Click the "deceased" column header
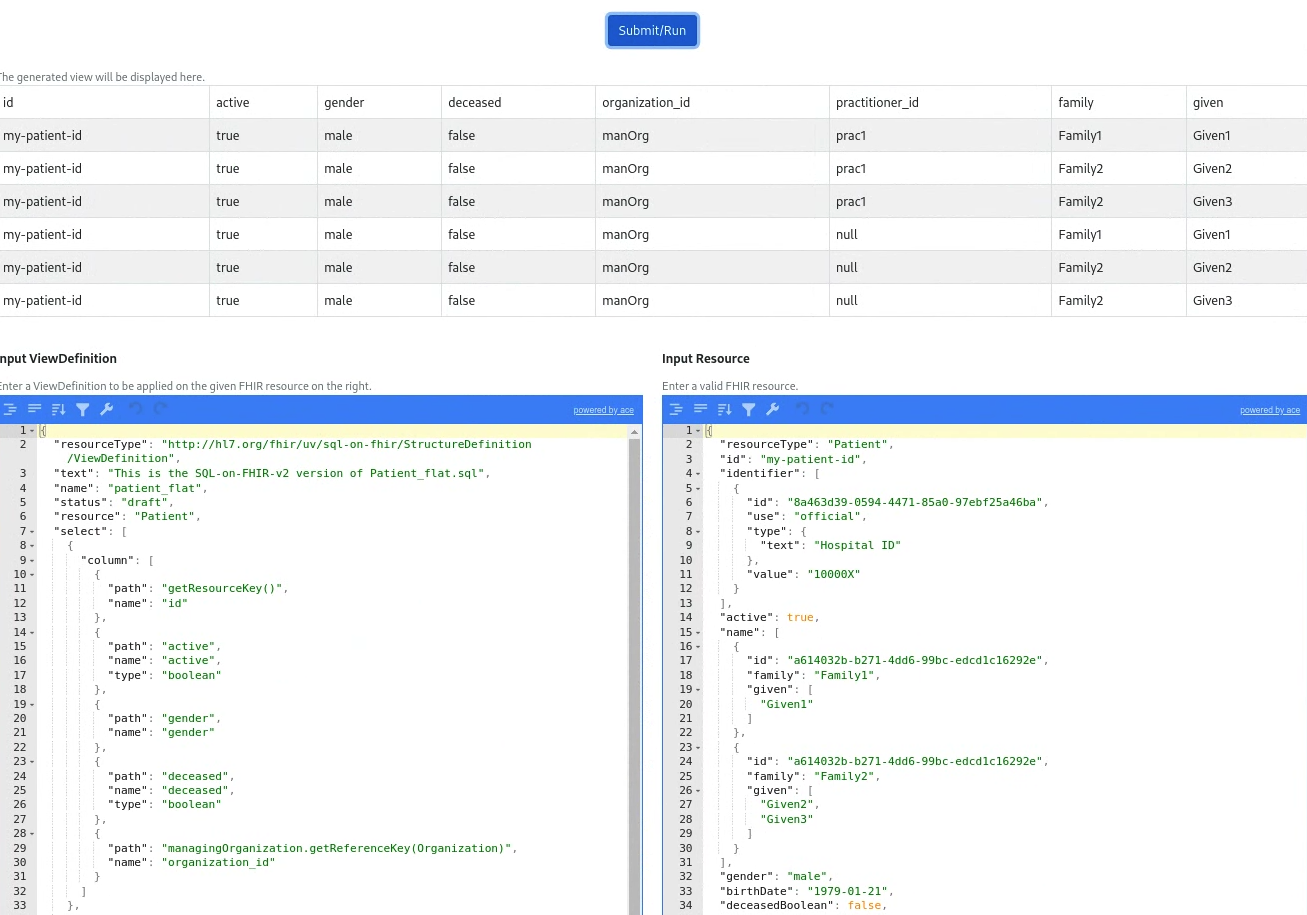 [518, 102]
